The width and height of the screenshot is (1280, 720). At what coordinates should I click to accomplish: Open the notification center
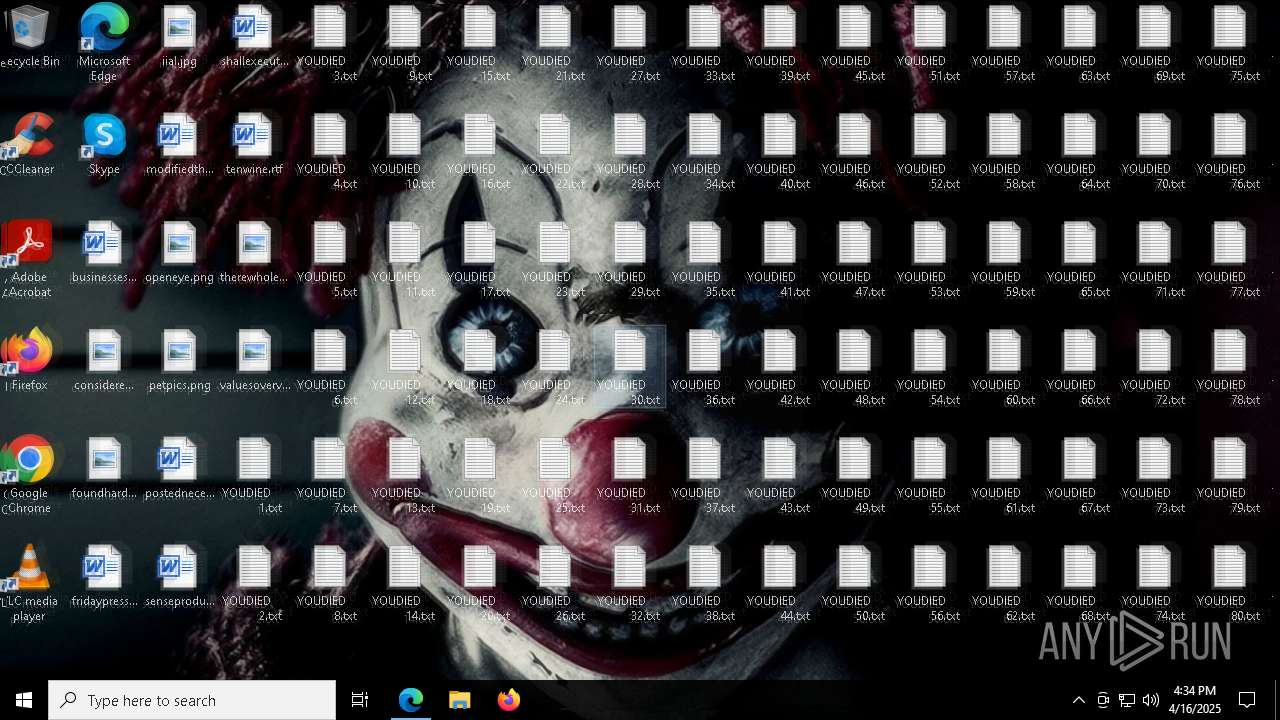tap(1247, 700)
